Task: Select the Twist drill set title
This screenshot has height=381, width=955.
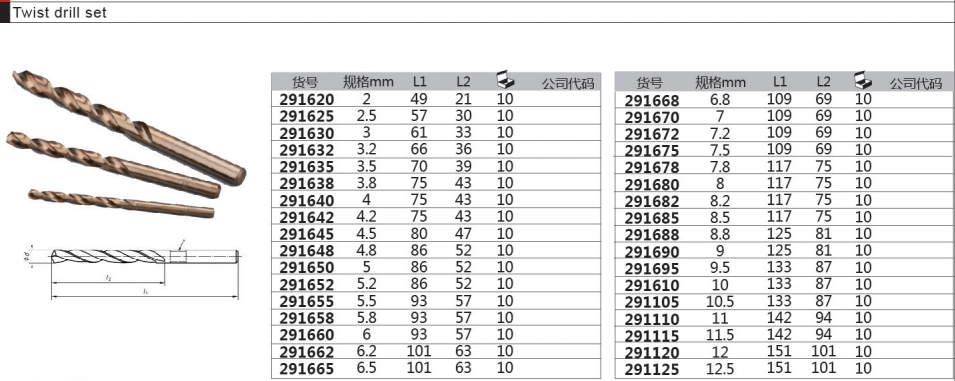Action: click(60, 13)
